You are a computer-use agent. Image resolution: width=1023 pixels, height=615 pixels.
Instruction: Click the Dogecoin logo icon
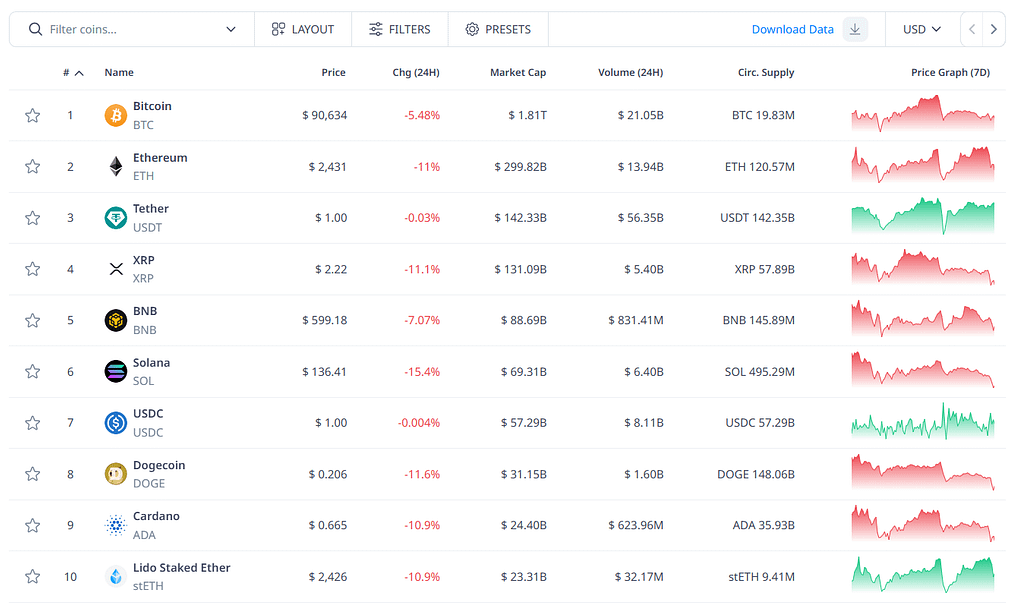point(116,474)
